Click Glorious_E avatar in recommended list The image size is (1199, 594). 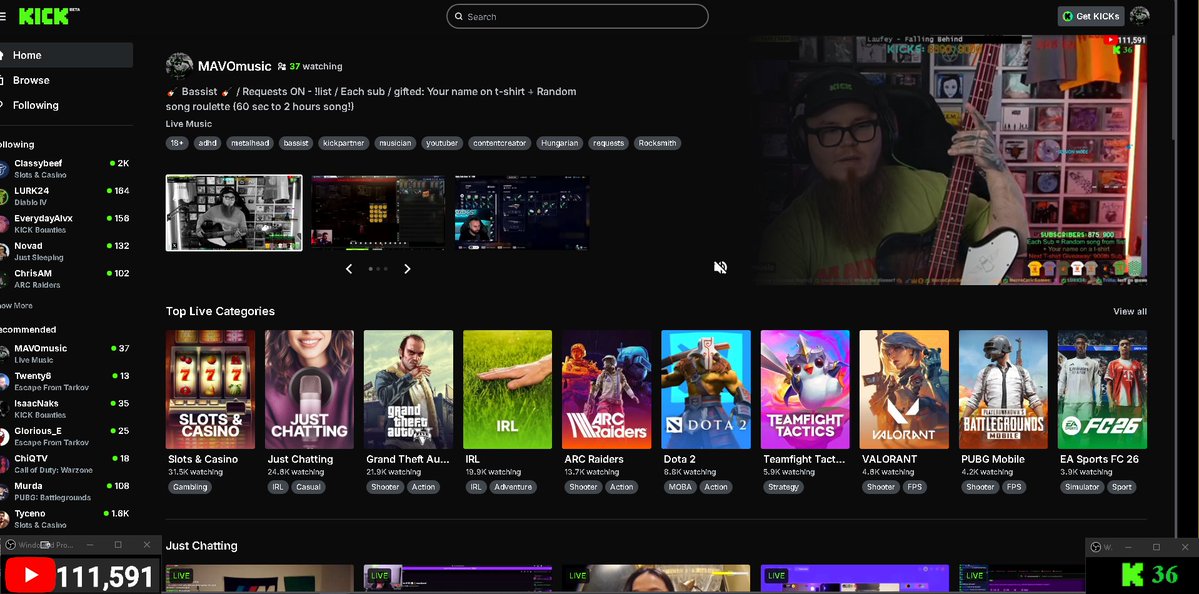tap(3, 437)
